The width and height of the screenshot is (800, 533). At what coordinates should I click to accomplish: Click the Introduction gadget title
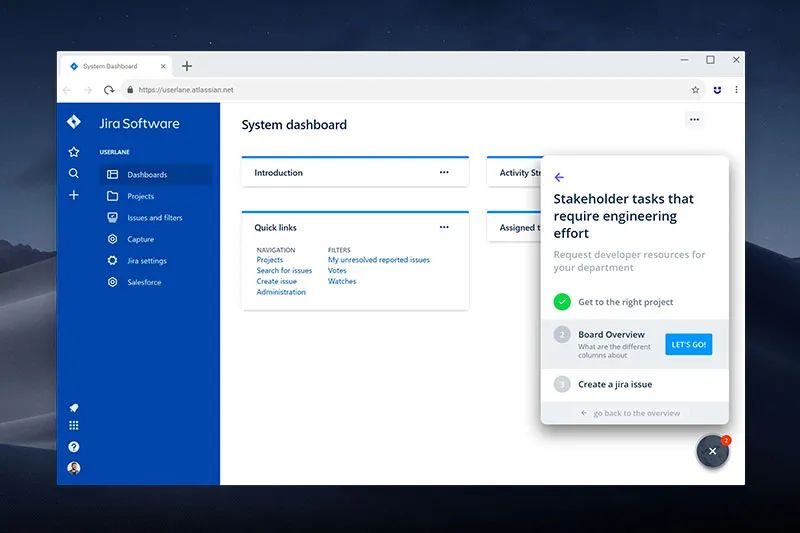(278, 172)
